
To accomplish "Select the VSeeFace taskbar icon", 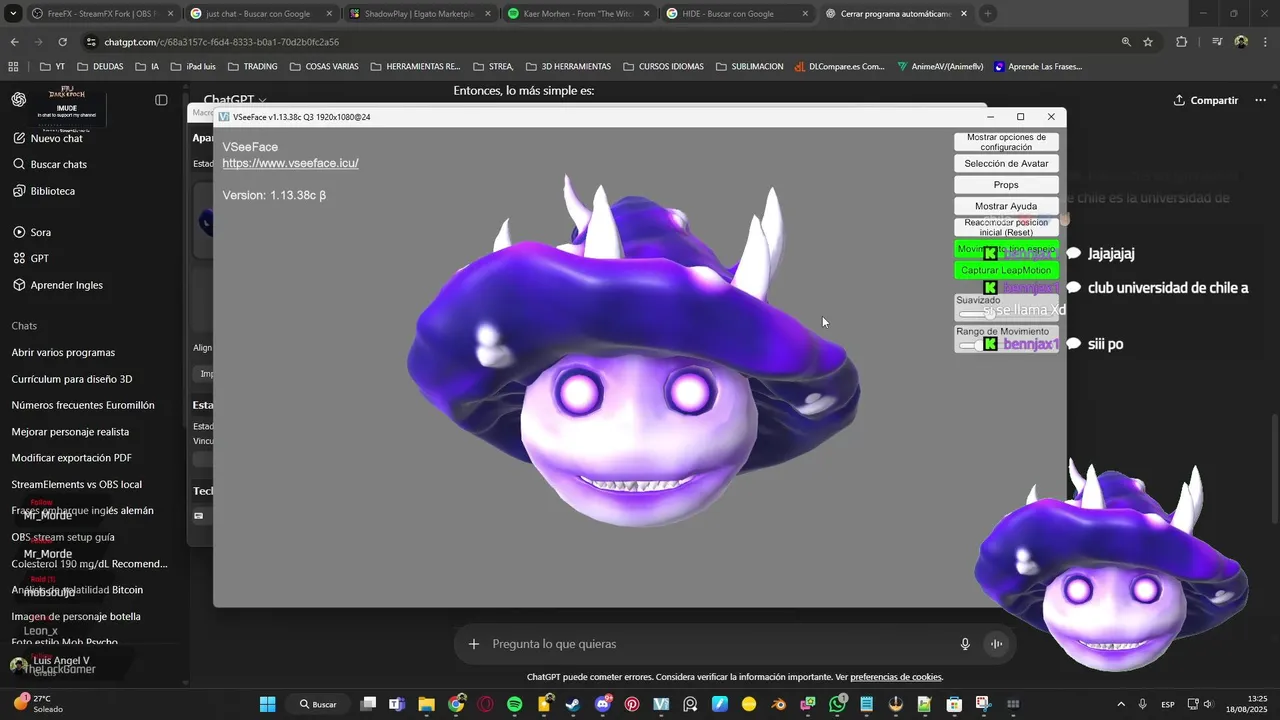I will [x=661, y=704].
